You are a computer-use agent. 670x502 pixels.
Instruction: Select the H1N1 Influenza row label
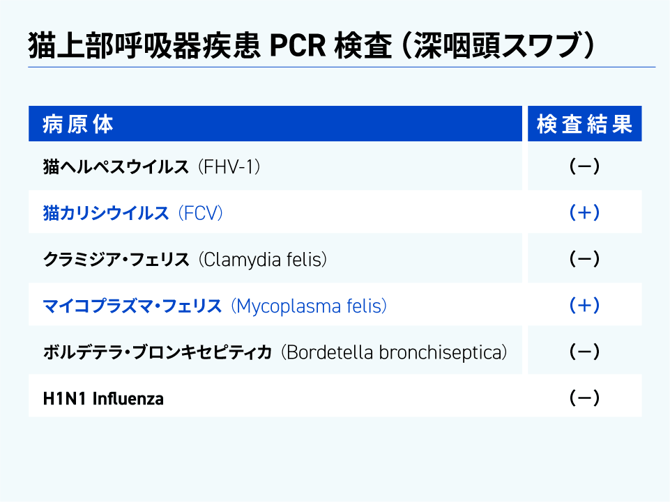click(103, 400)
